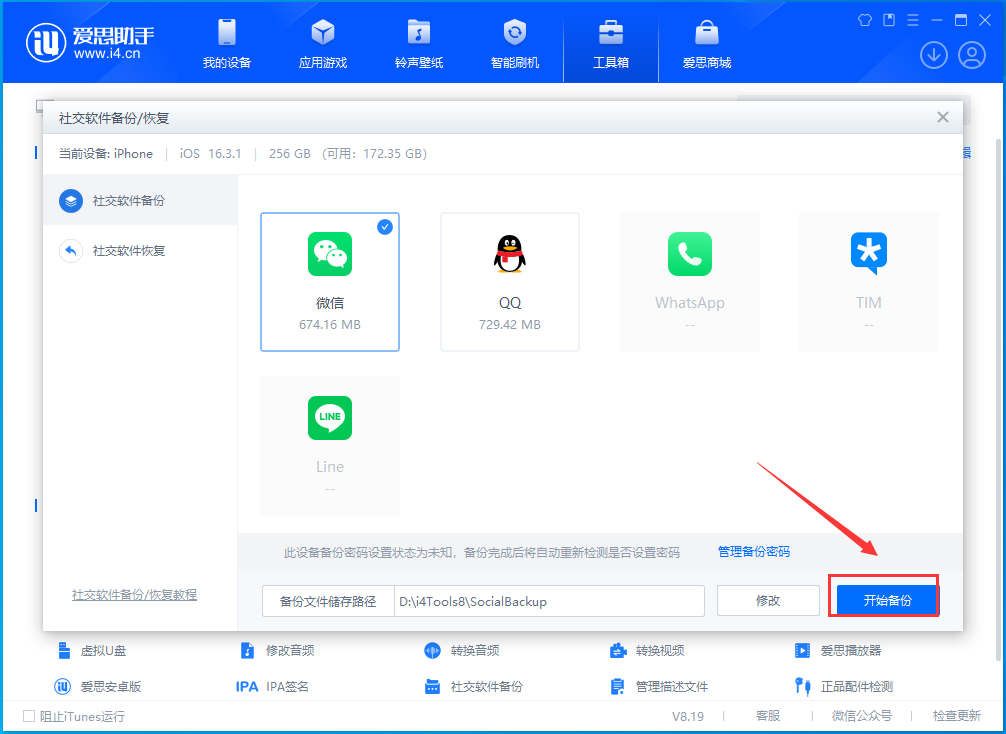This screenshot has height=734, width=1006.
Task: Select QQ app for backup
Action: pyautogui.click(x=510, y=281)
